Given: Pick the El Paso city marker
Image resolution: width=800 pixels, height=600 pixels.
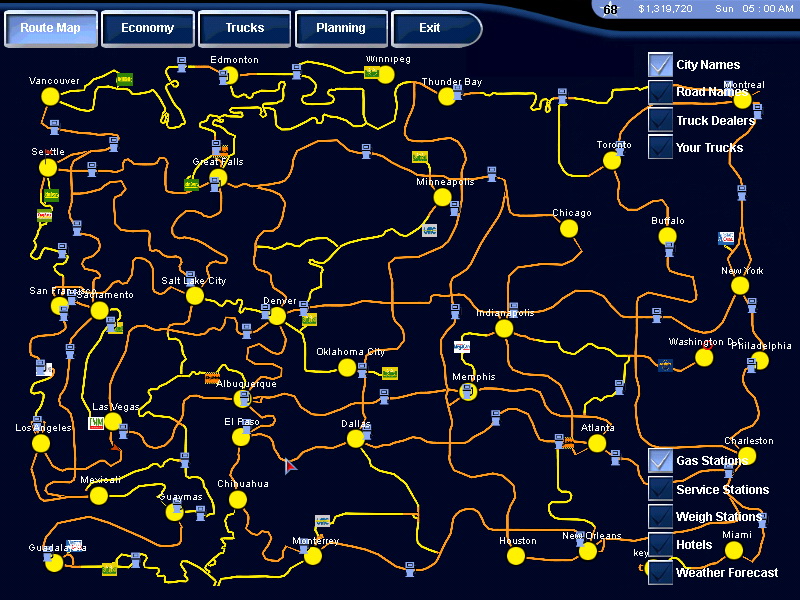Looking at the screenshot, I should (x=241, y=437).
